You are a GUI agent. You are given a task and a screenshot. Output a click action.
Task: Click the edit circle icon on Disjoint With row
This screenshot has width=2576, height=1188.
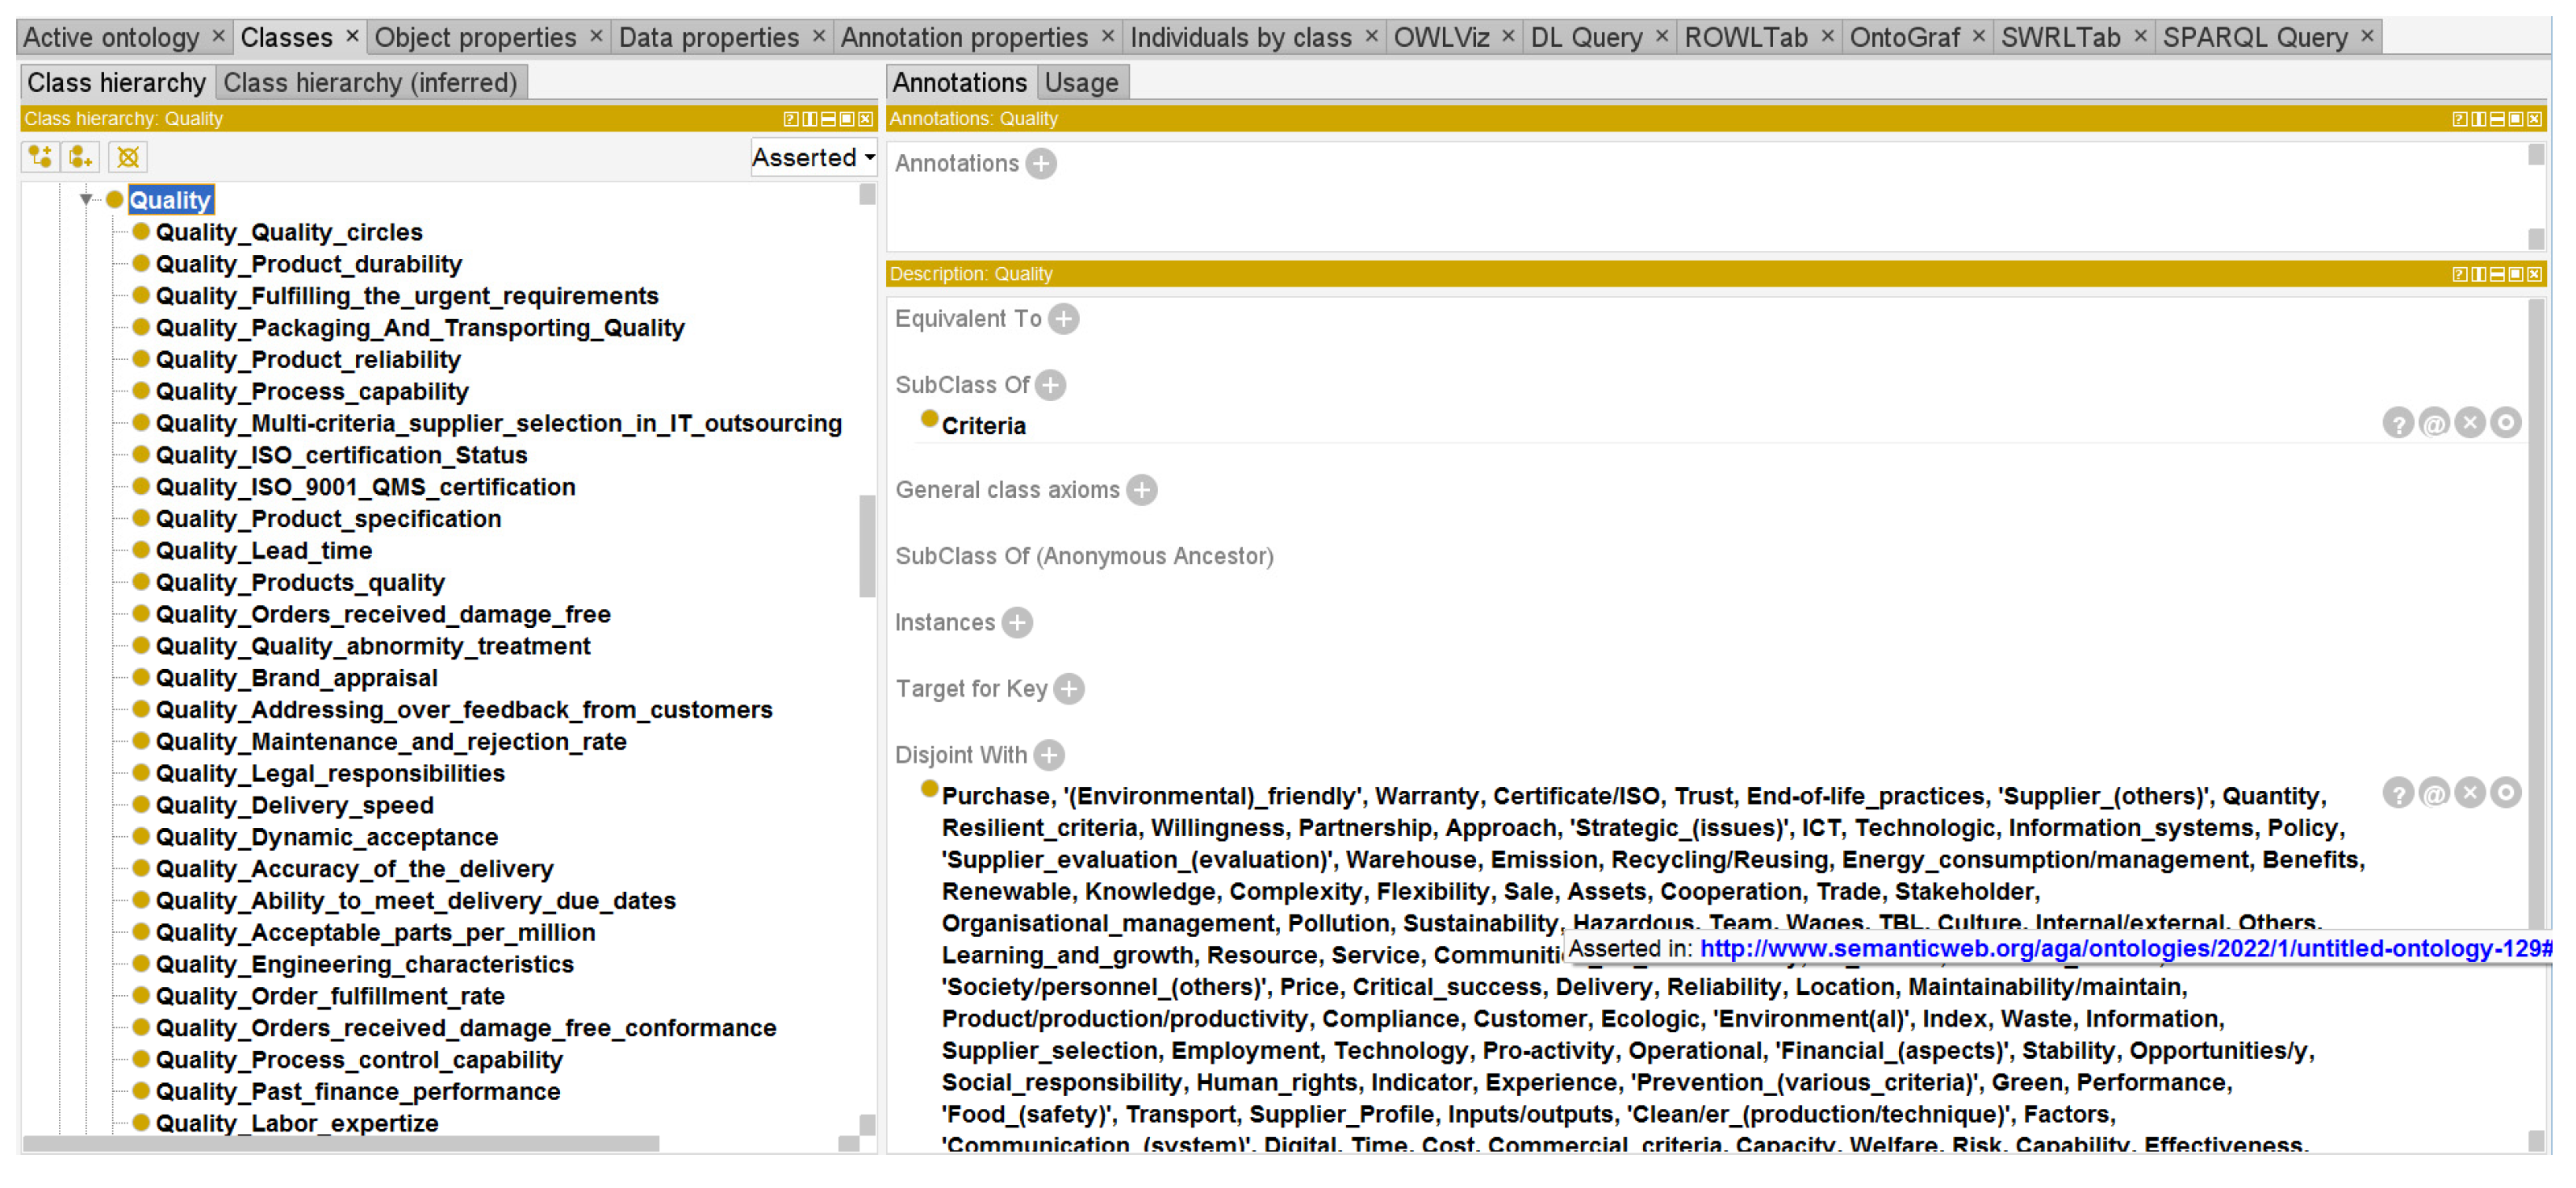pos(2505,793)
